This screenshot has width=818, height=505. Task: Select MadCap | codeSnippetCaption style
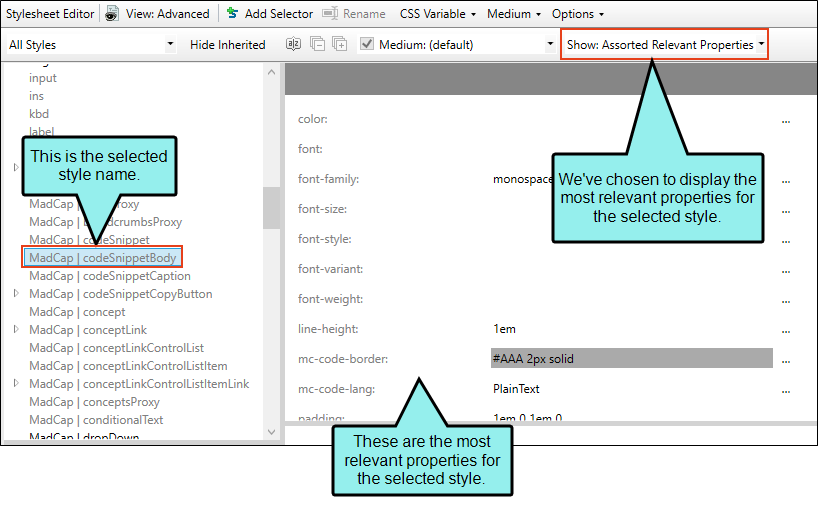(110, 276)
